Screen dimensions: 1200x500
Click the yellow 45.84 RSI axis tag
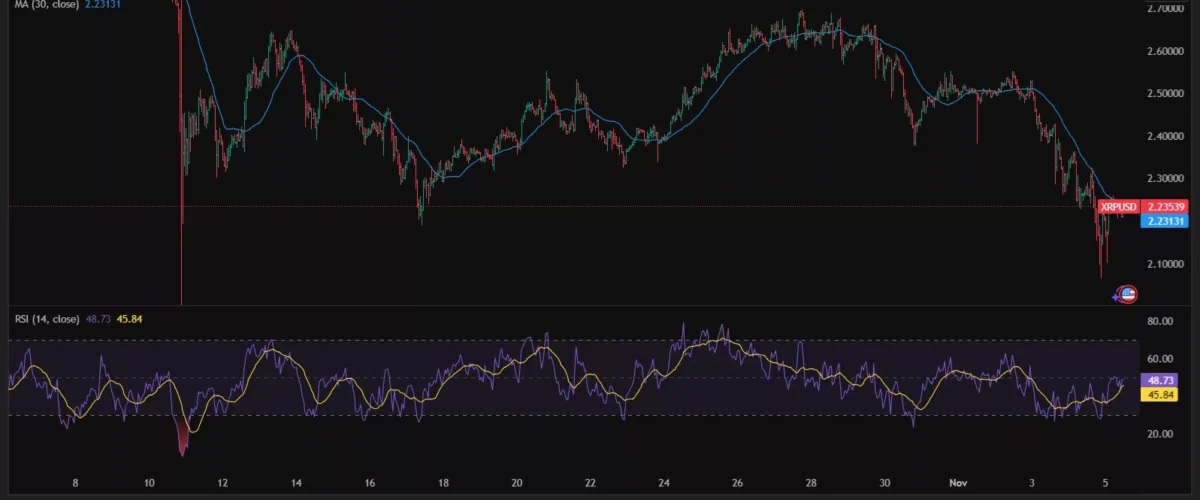coord(1163,396)
